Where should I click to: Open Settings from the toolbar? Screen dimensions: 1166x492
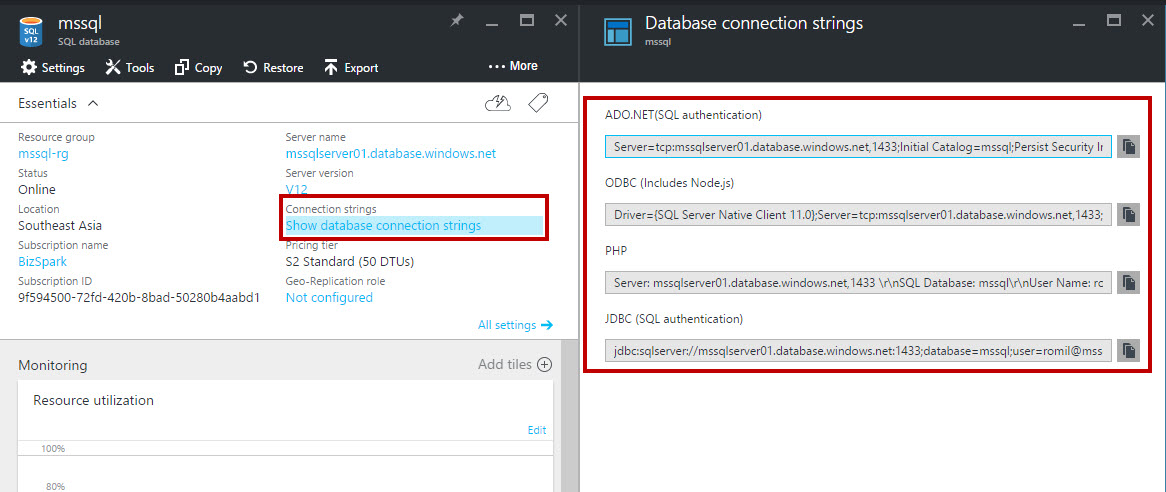pos(53,68)
